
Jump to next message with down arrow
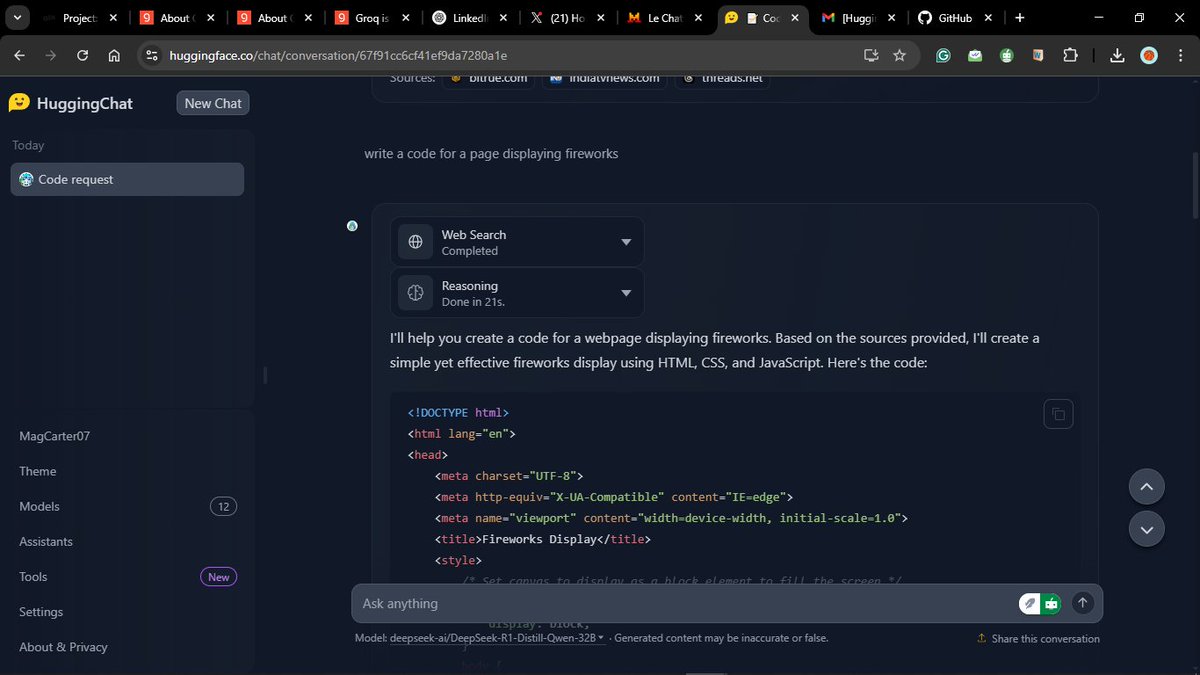pyautogui.click(x=1147, y=529)
